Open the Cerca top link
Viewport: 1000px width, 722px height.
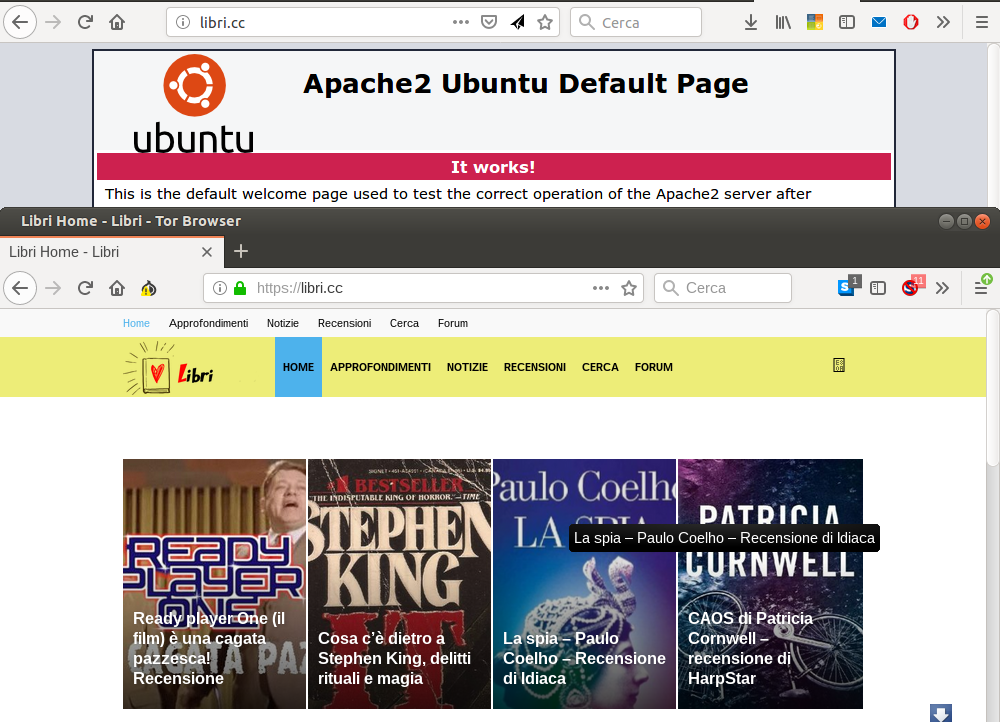click(404, 323)
